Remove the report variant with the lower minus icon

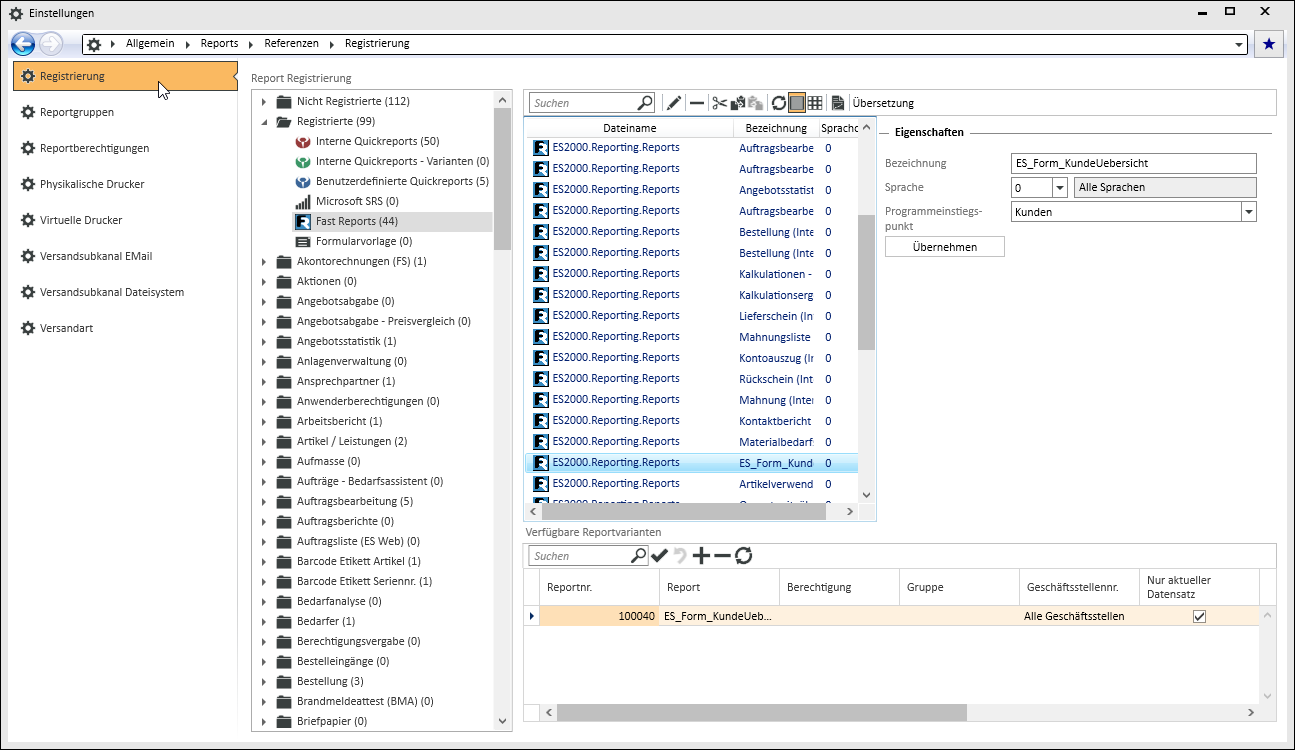[722, 556]
